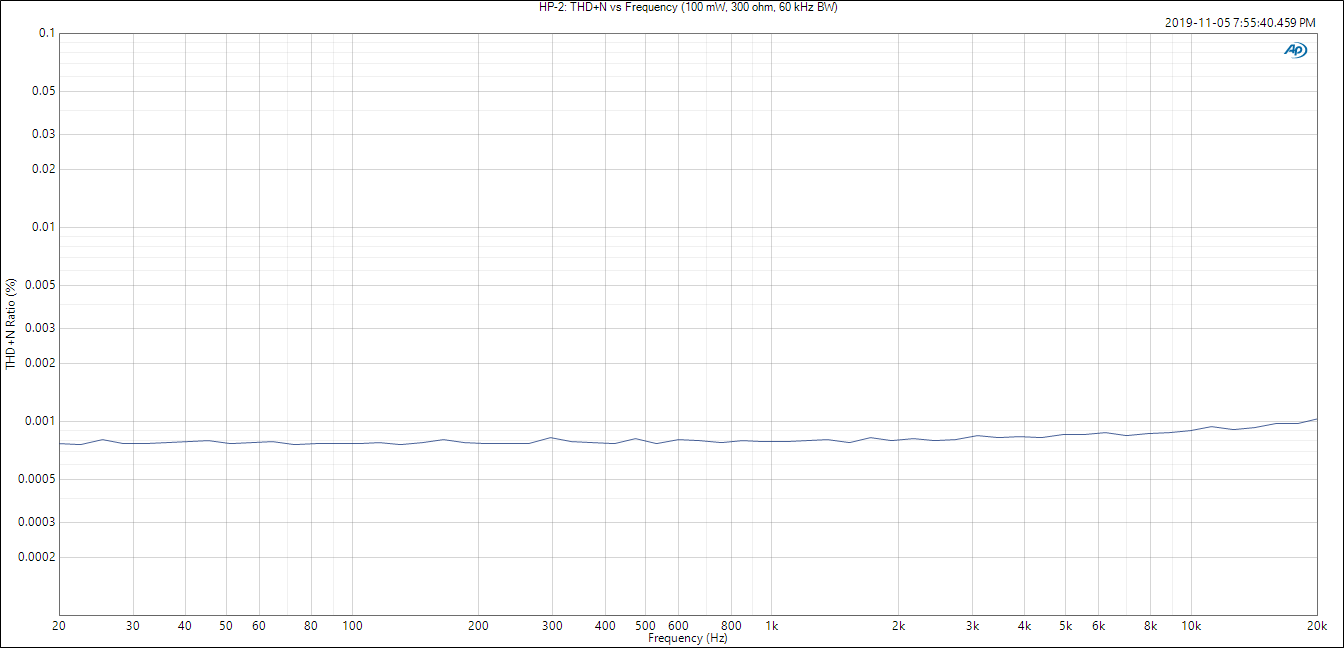
Task: Click the 400 x-axis label
Action: click(605, 626)
